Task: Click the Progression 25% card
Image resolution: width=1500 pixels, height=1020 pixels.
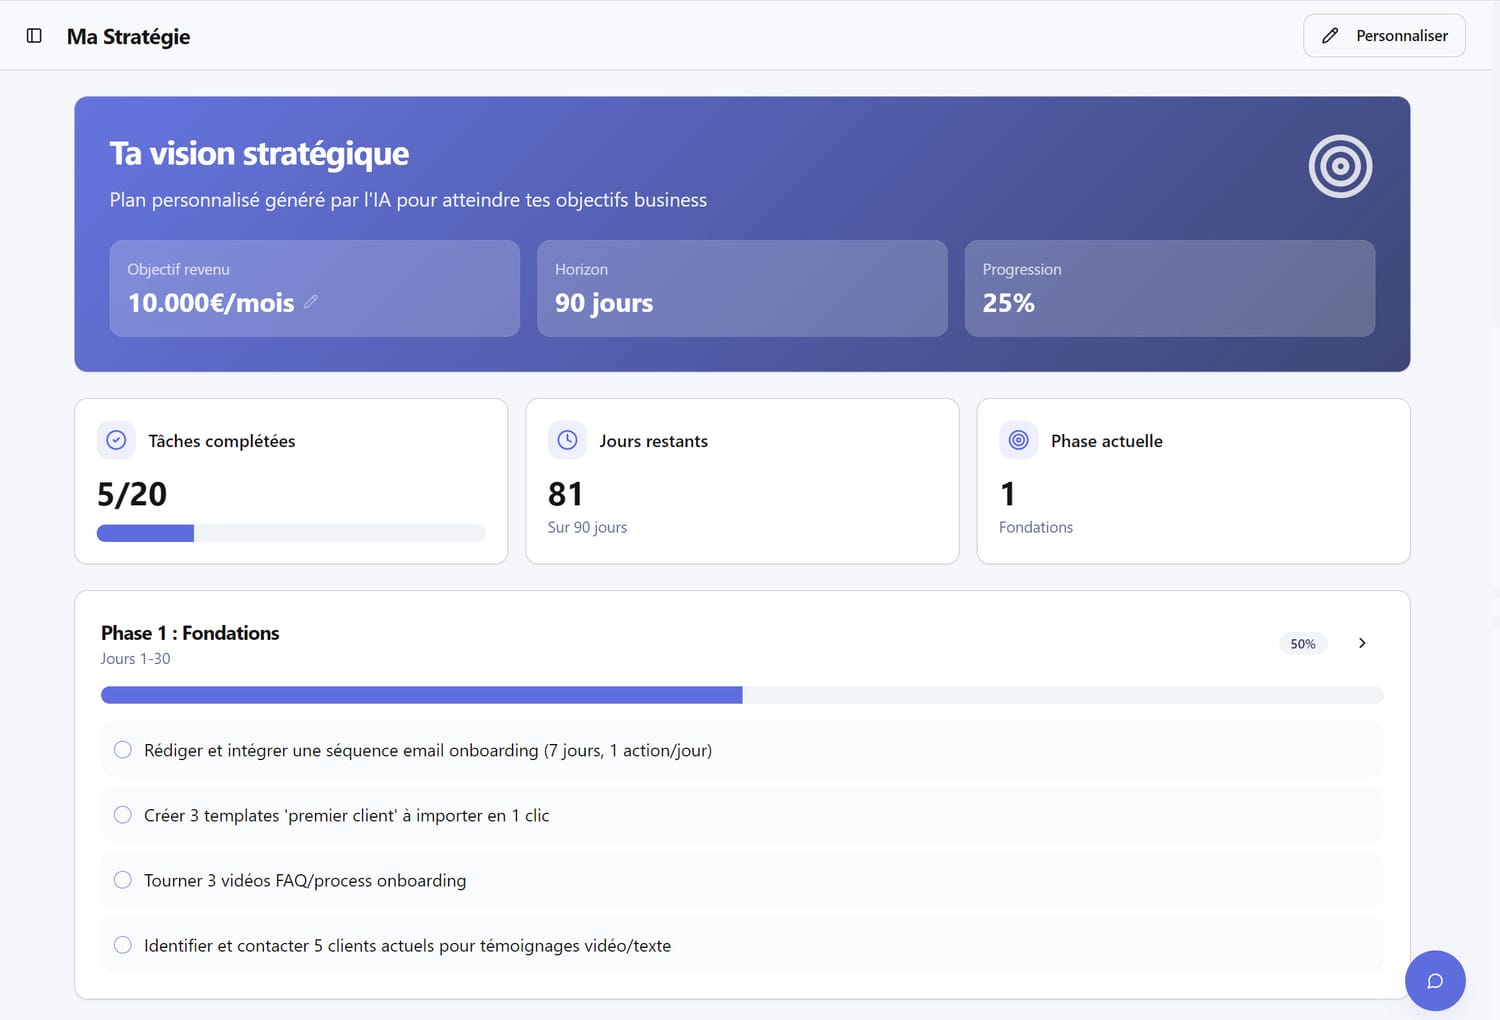Action: click(x=1169, y=288)
